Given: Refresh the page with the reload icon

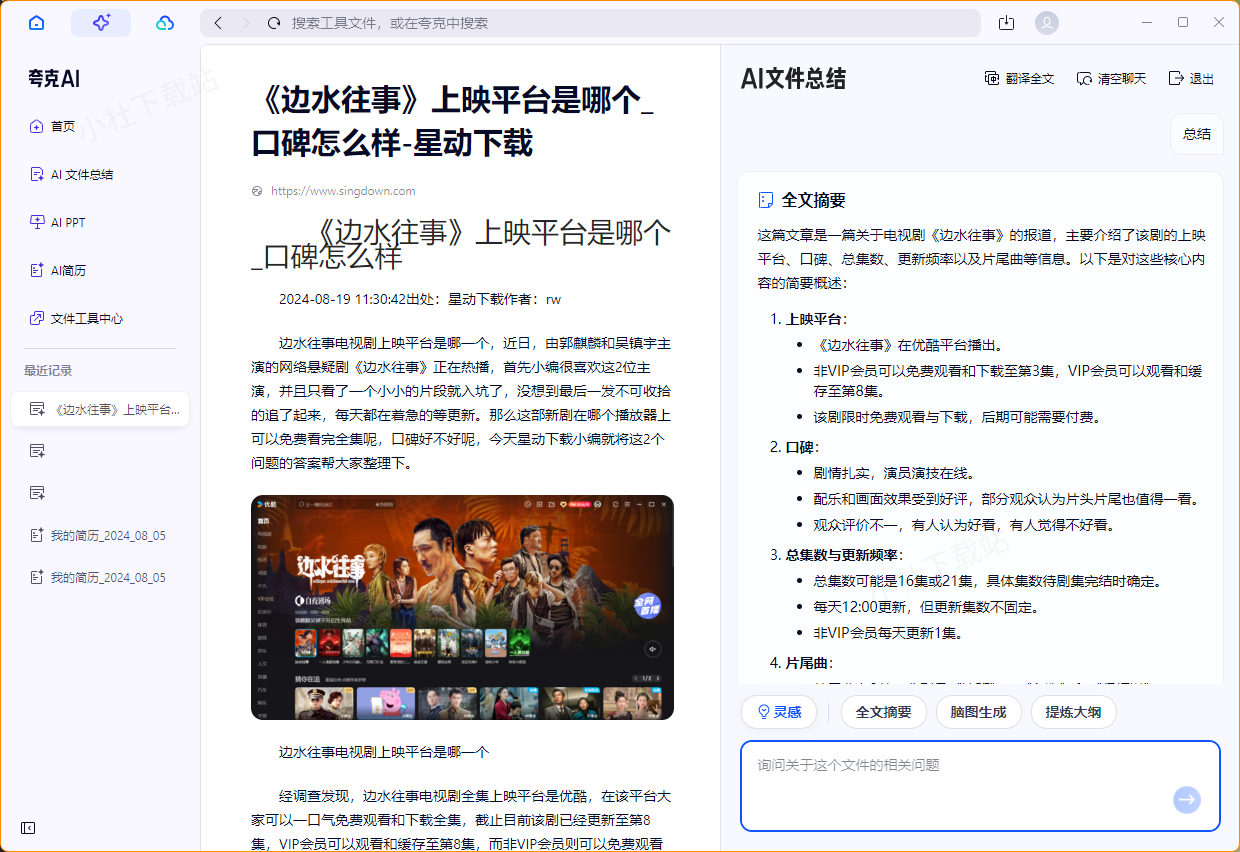Looking at the screenshot, I should 274,23.
